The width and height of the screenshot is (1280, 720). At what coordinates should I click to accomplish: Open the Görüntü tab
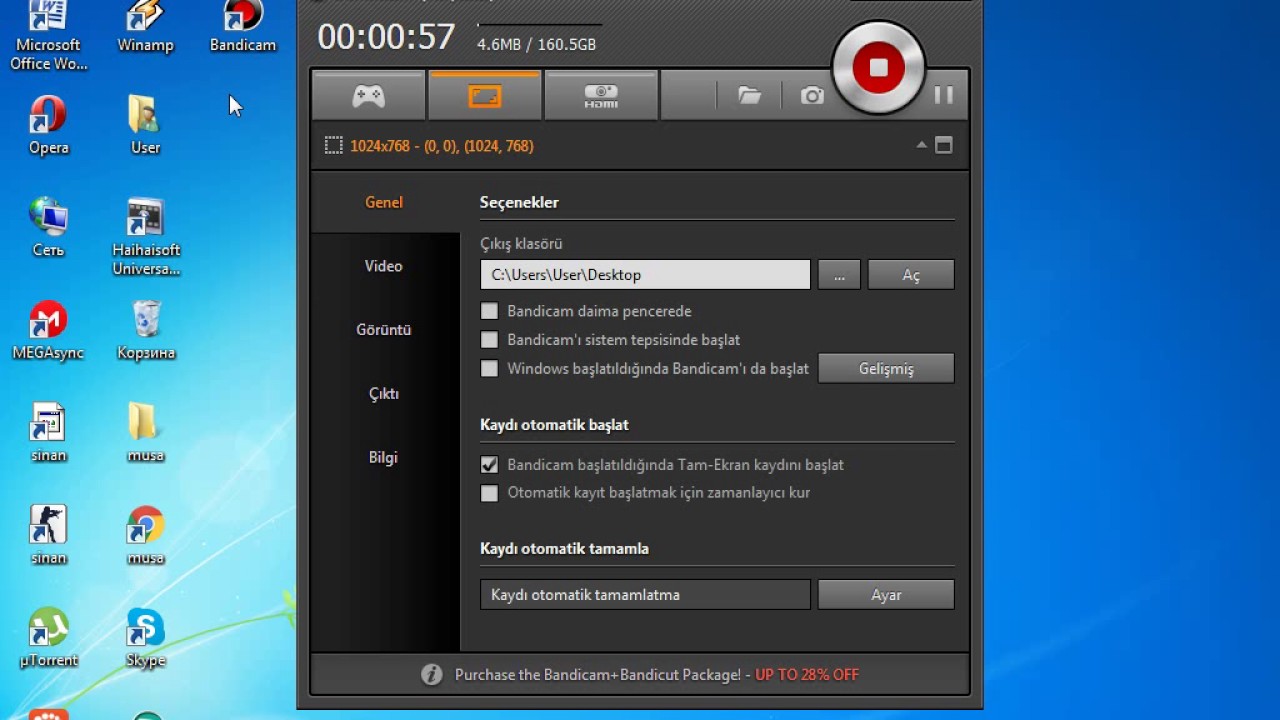click(384, 330)
